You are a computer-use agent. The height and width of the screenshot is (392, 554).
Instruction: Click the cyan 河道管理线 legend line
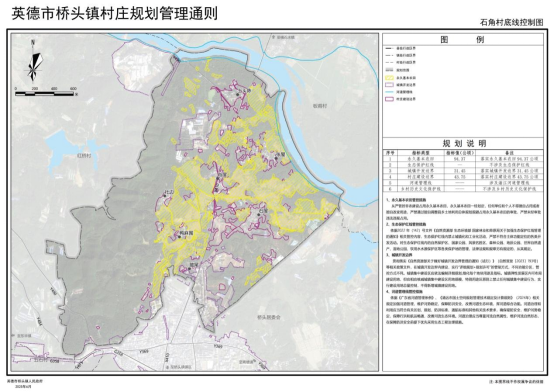click(389, 92)
